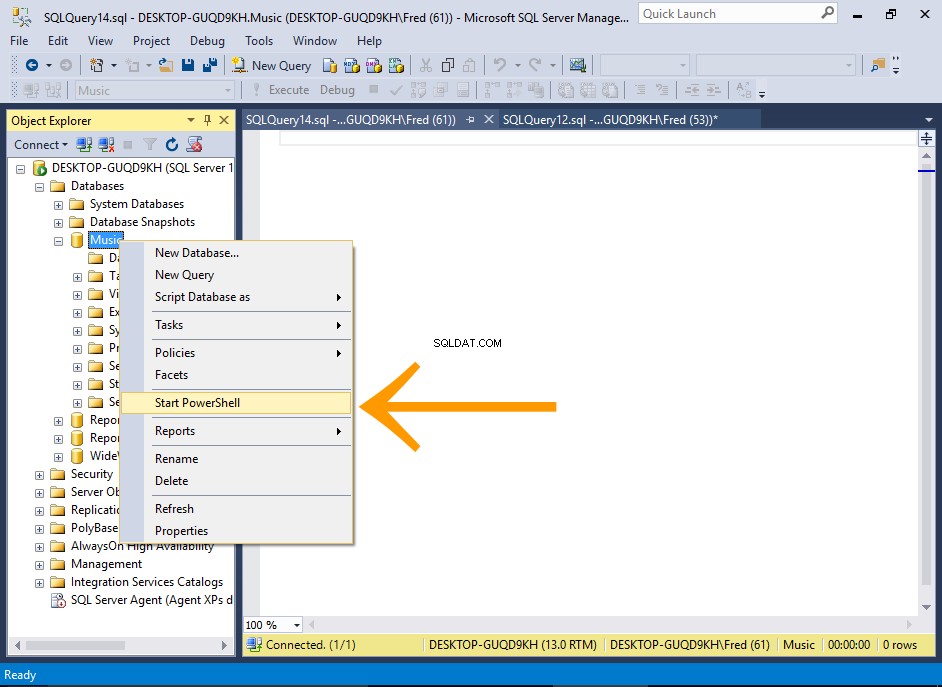Choose Refresh from context menu
Image resolution: width=942 pixels, height=687 pixels.
coord(236,509)
